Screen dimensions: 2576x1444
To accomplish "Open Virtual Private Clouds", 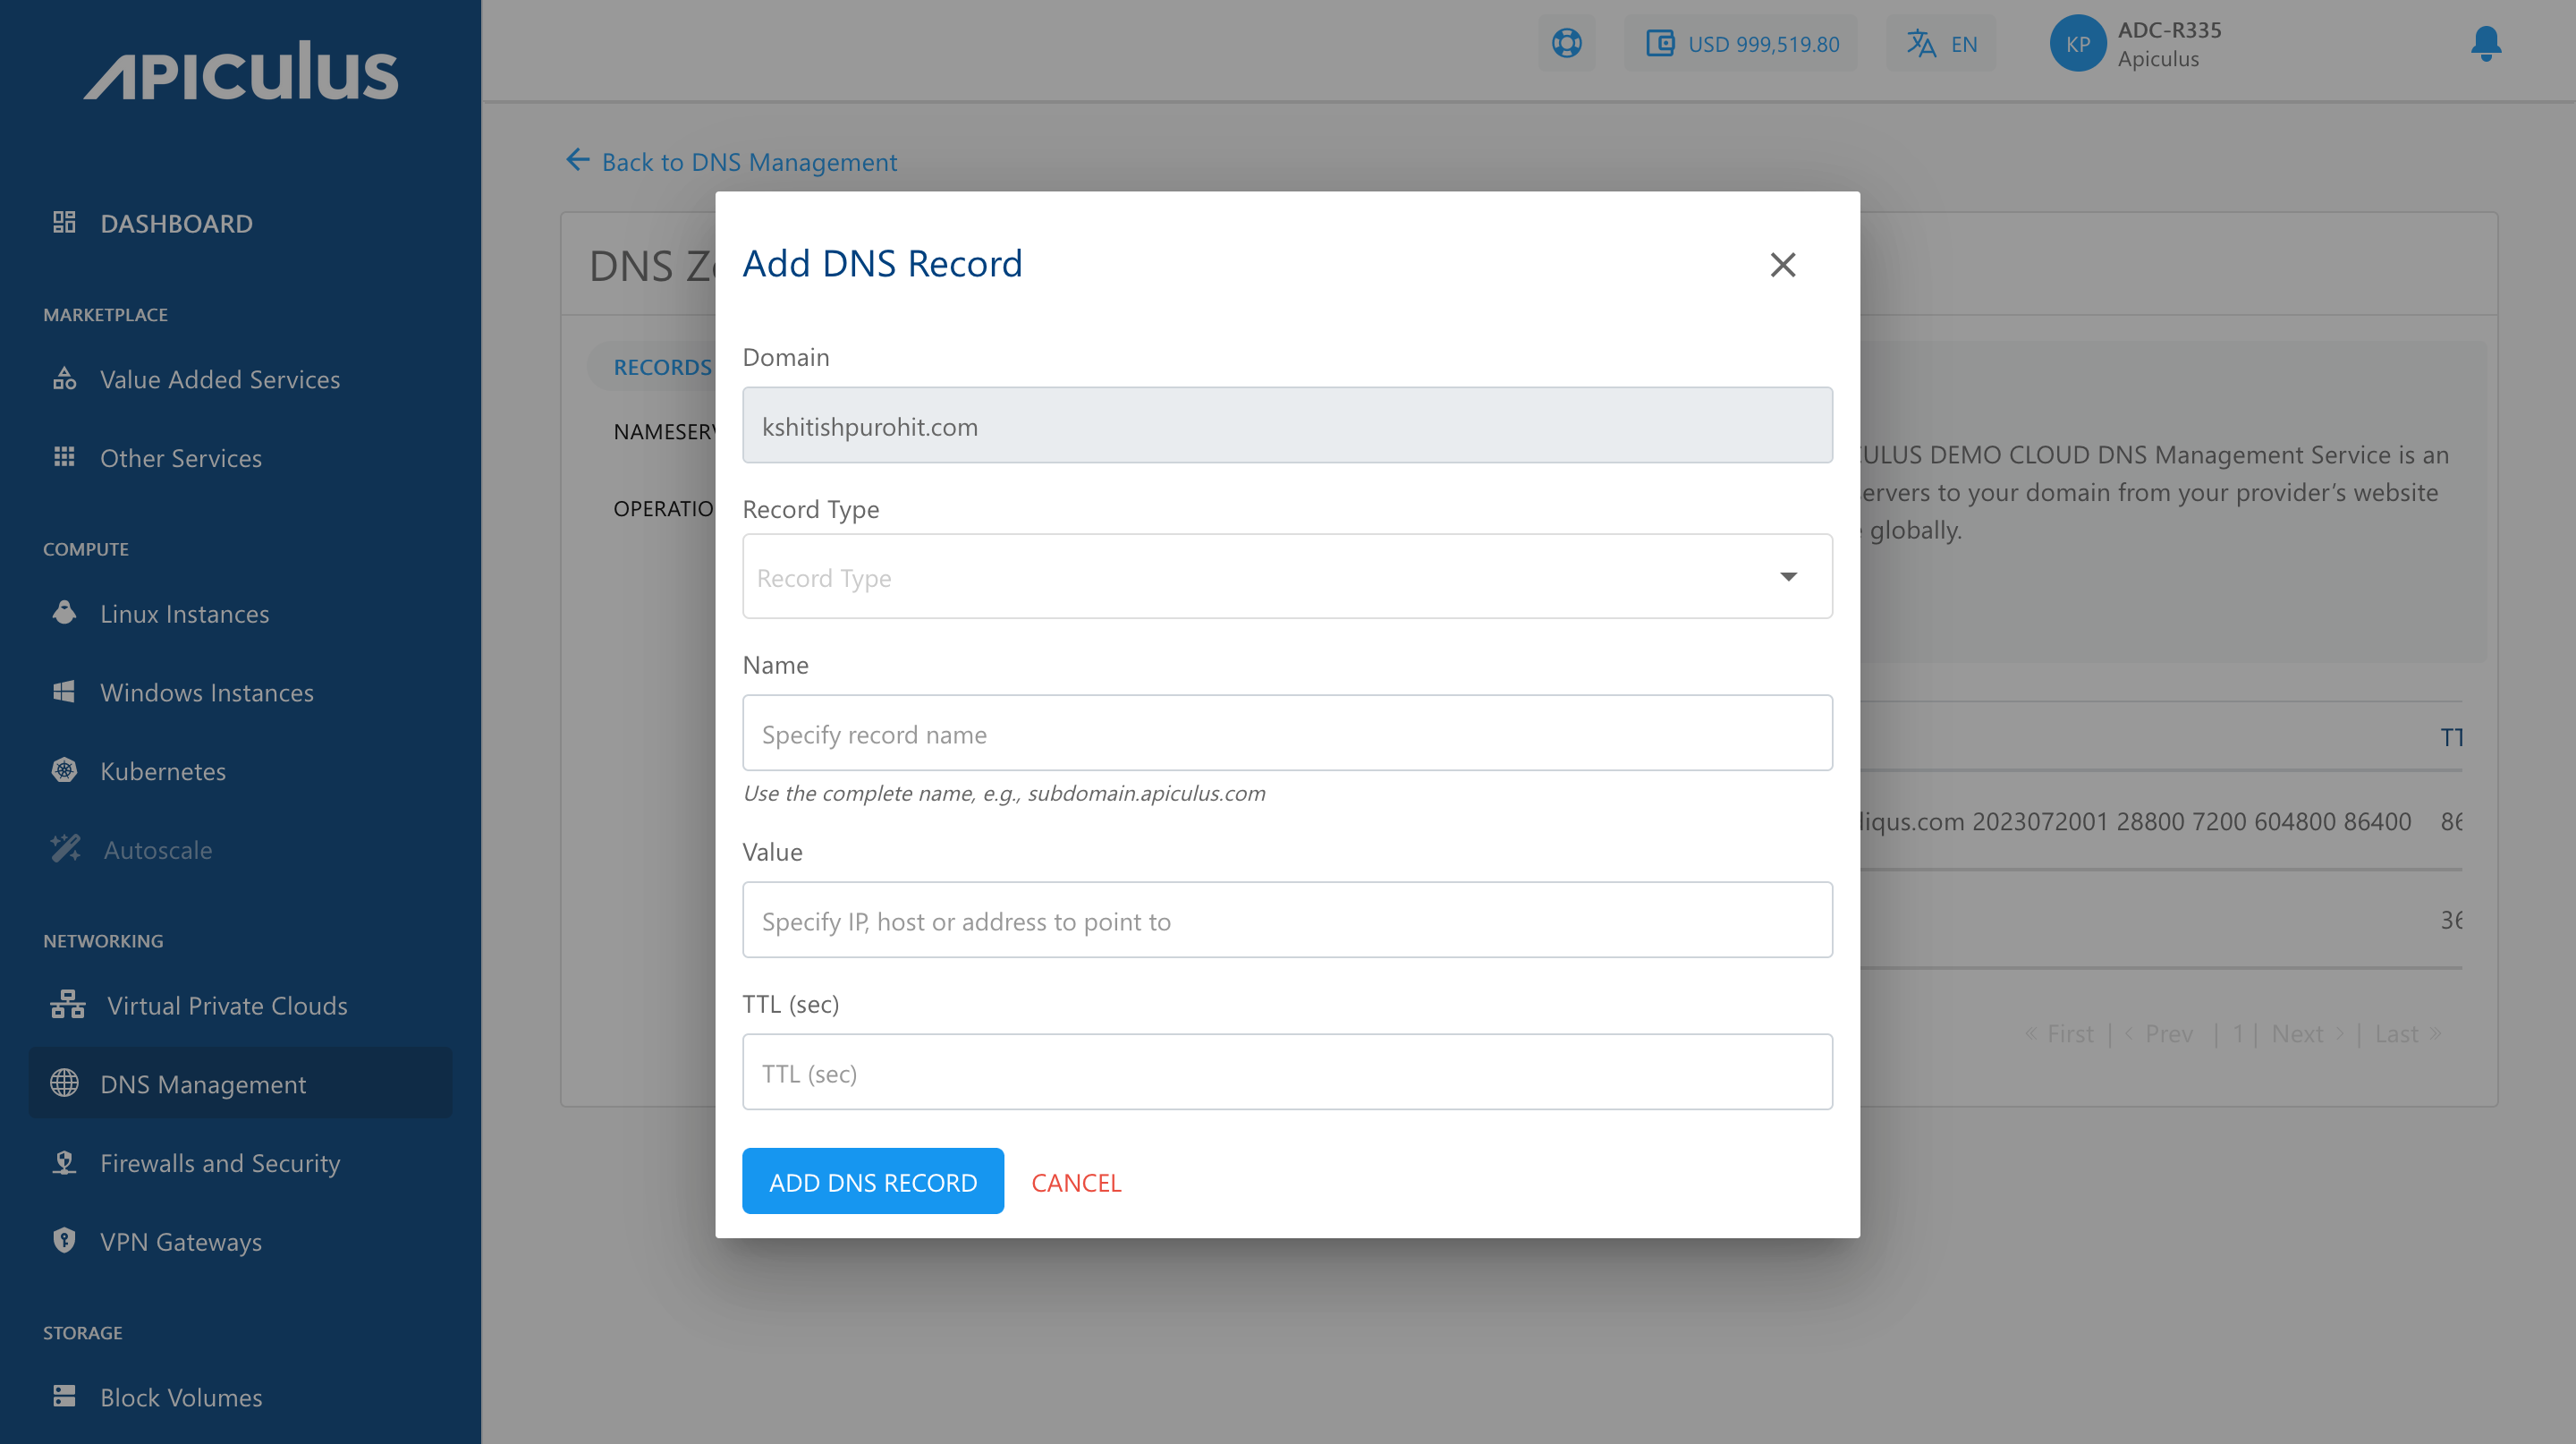I will pyautogui.click(x=227, y=1005).
